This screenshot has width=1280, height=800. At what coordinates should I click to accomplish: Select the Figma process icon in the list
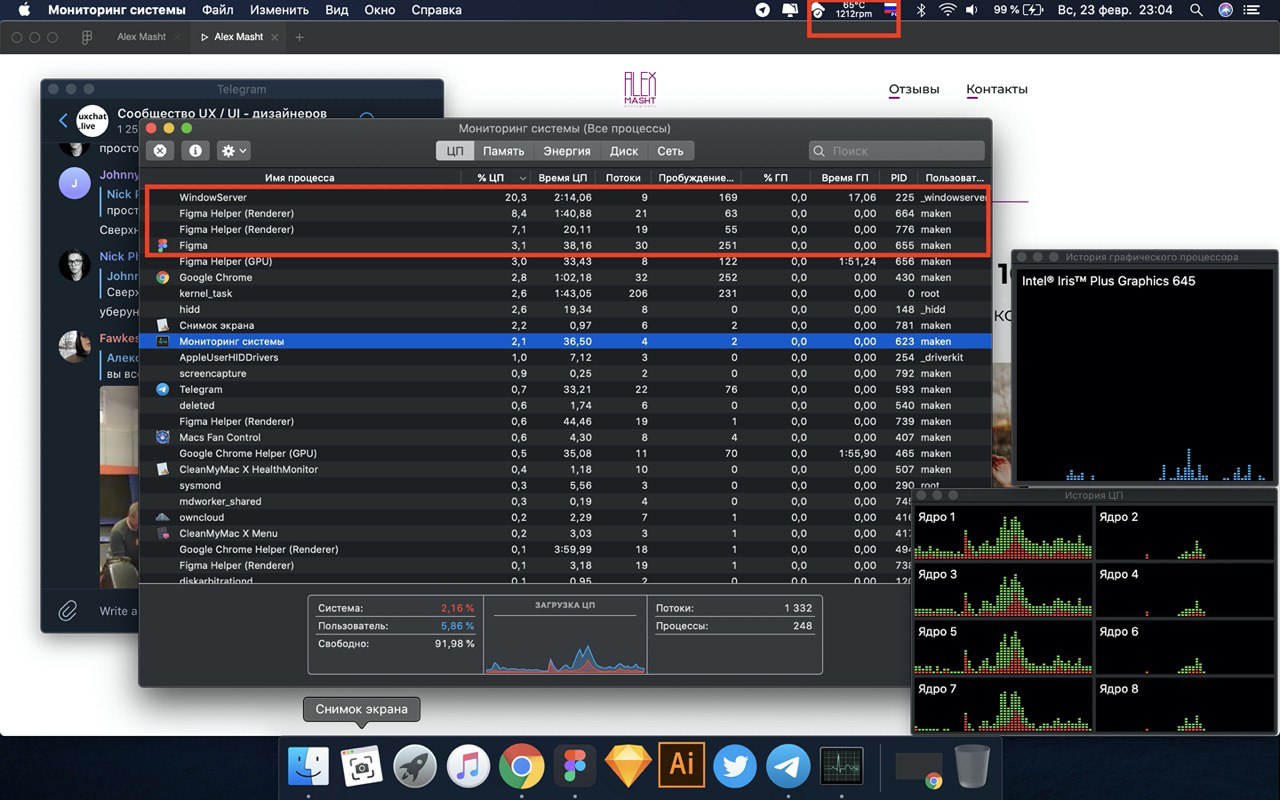[x=163, y=246]
